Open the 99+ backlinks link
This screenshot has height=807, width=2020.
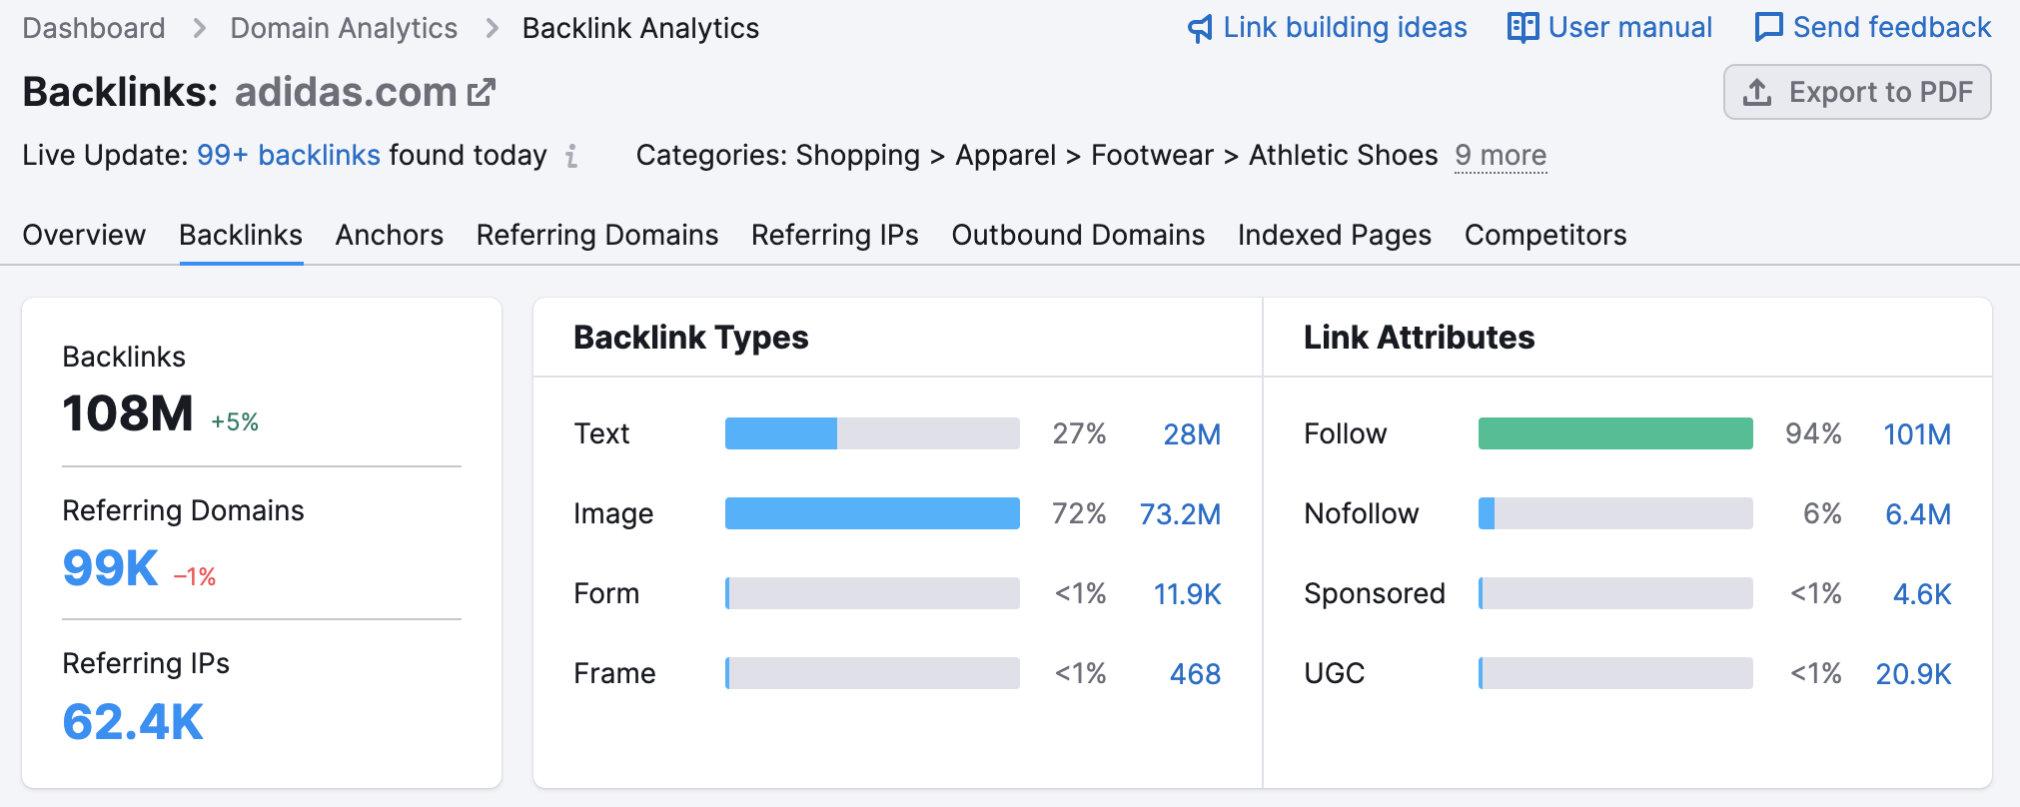(x=288, y=156)
